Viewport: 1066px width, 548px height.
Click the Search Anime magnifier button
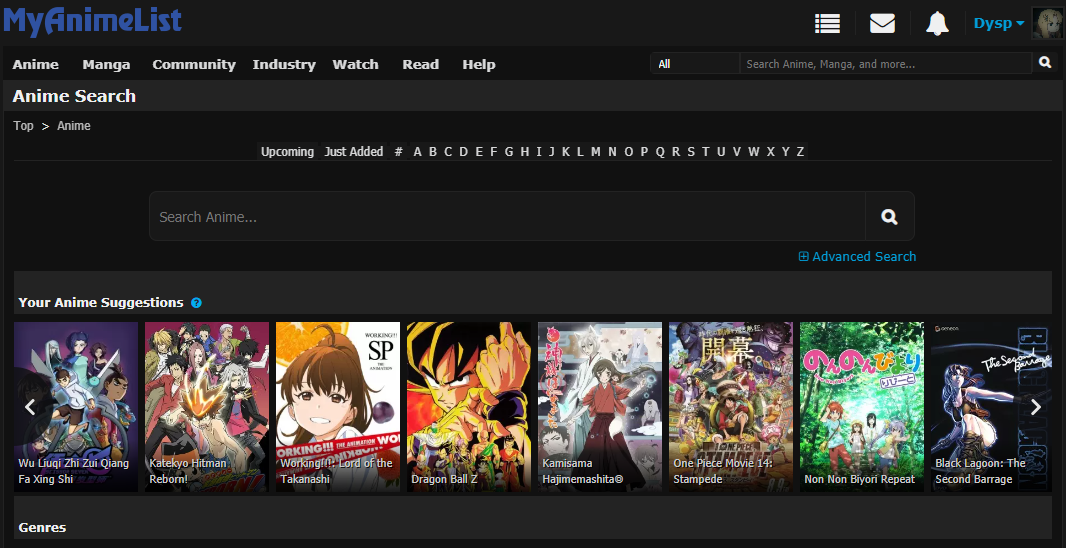click(889, 217)
